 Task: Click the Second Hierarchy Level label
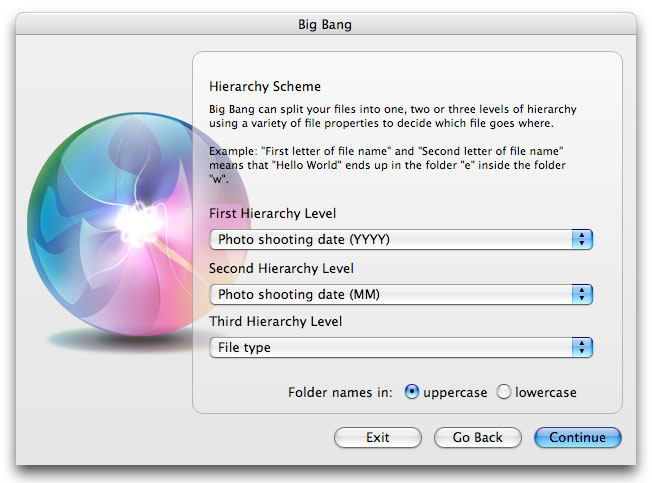(x=281, y=269)
